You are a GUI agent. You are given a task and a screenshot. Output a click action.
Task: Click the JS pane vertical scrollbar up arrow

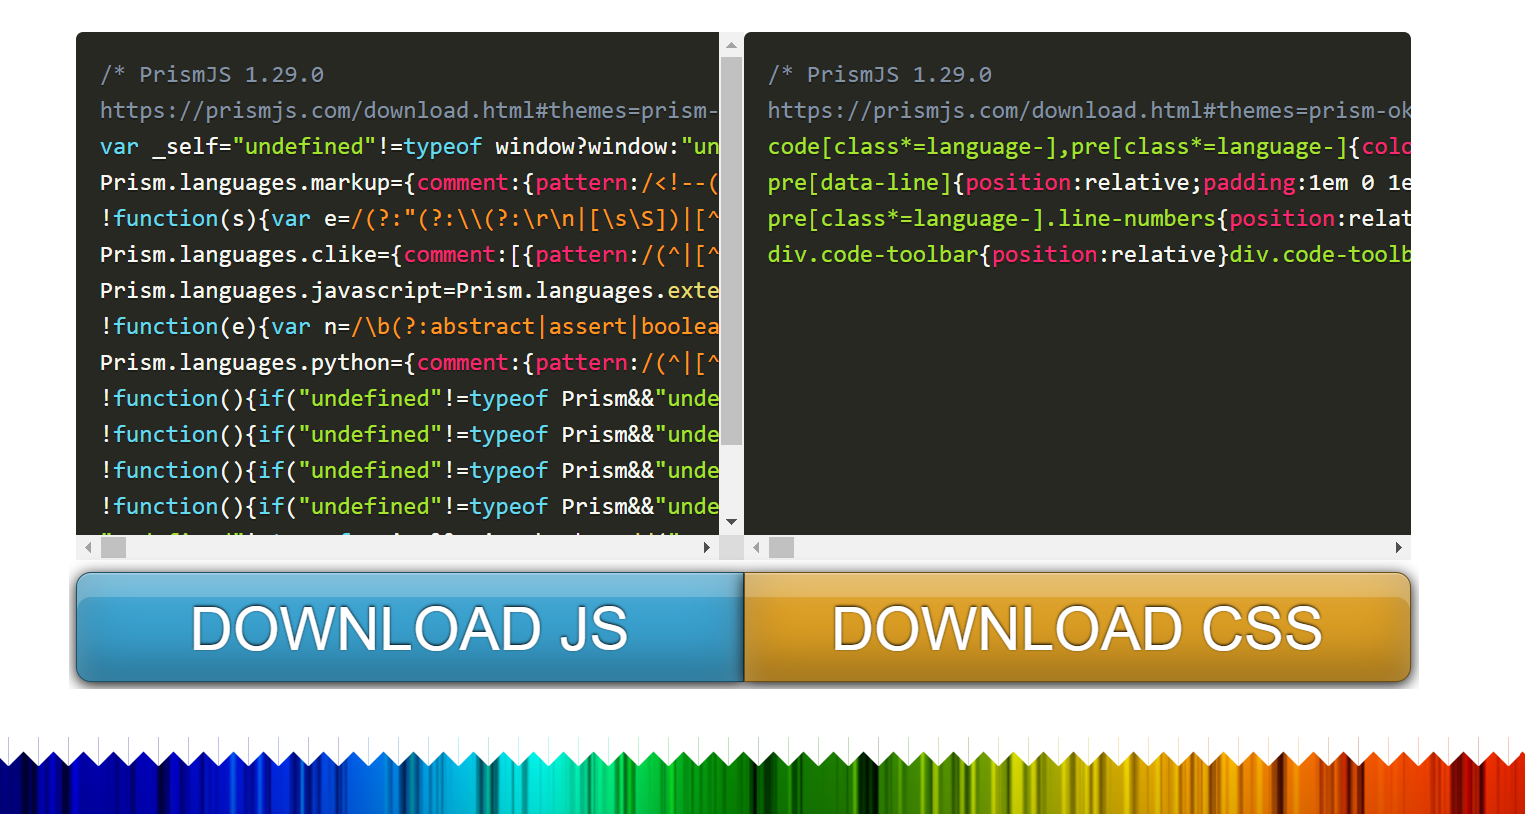(731, 45)
